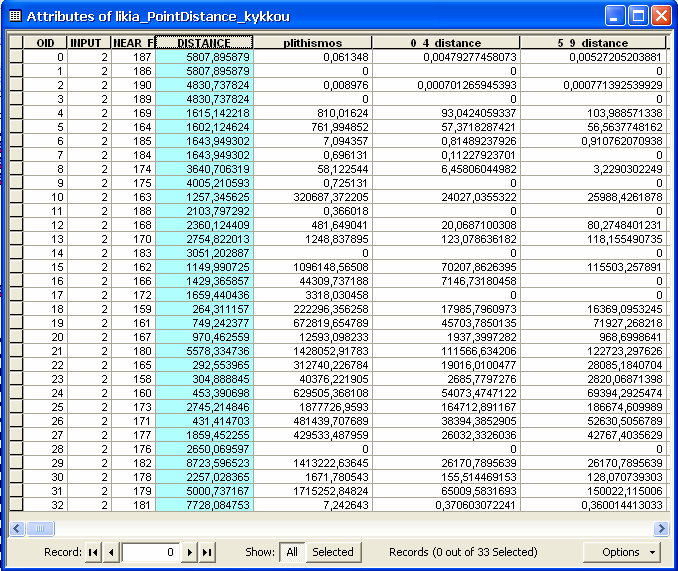Click the 5_9_distance column header
The image size is (678, 571).
(593, 43)
